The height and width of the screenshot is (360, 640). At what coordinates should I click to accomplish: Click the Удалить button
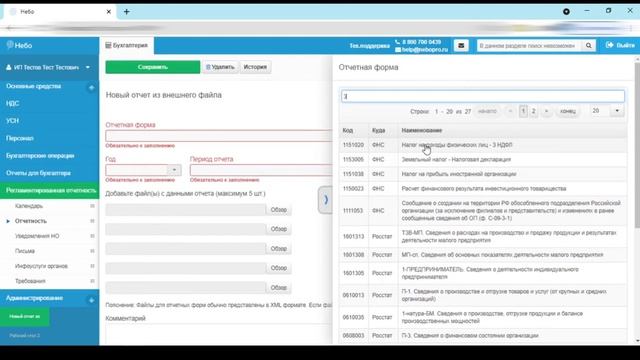point(220,67)
